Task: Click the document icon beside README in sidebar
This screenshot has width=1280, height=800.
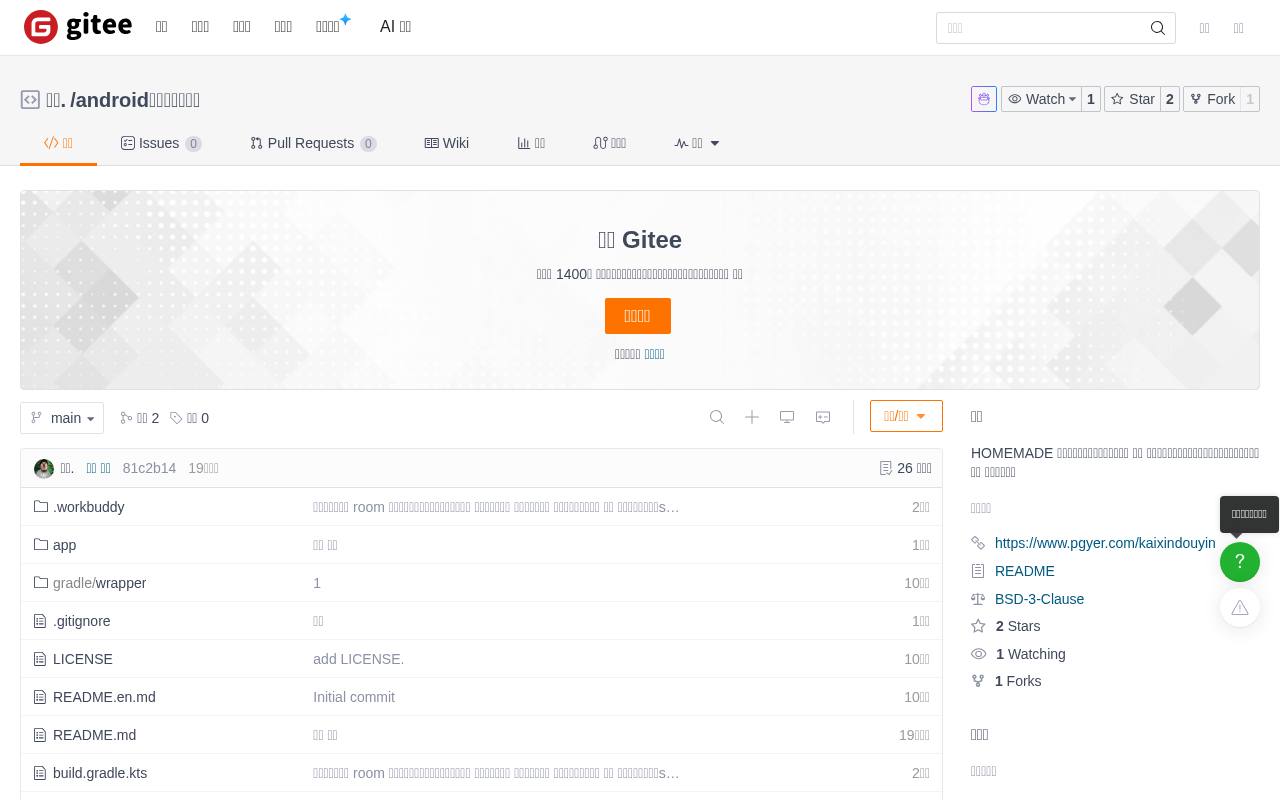Action: [978, 571]
